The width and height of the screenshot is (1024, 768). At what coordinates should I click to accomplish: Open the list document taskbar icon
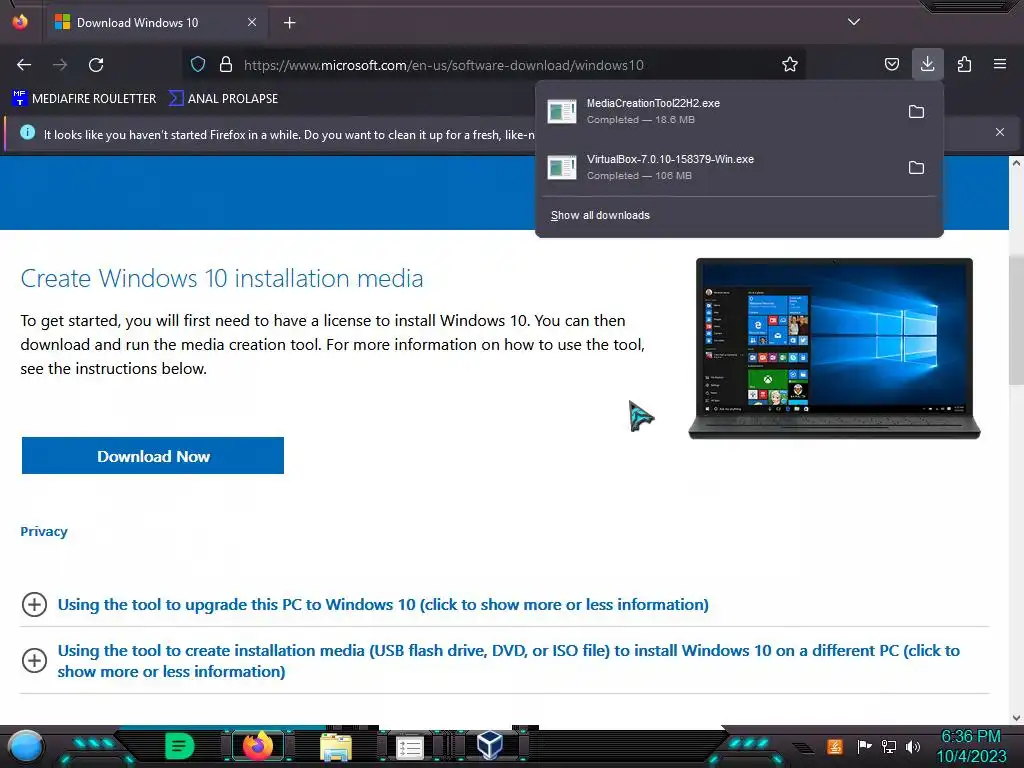click(410, 748)
